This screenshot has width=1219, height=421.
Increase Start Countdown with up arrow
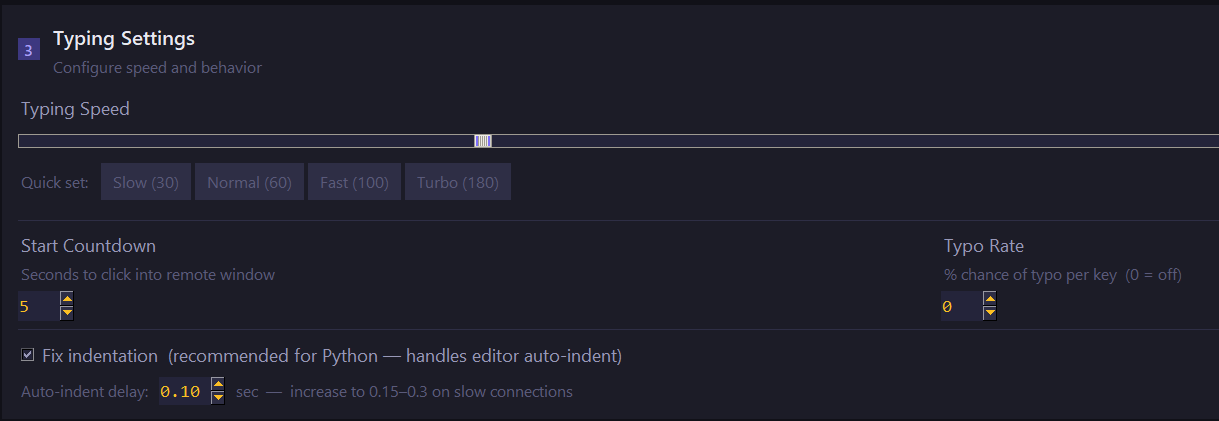67,299
